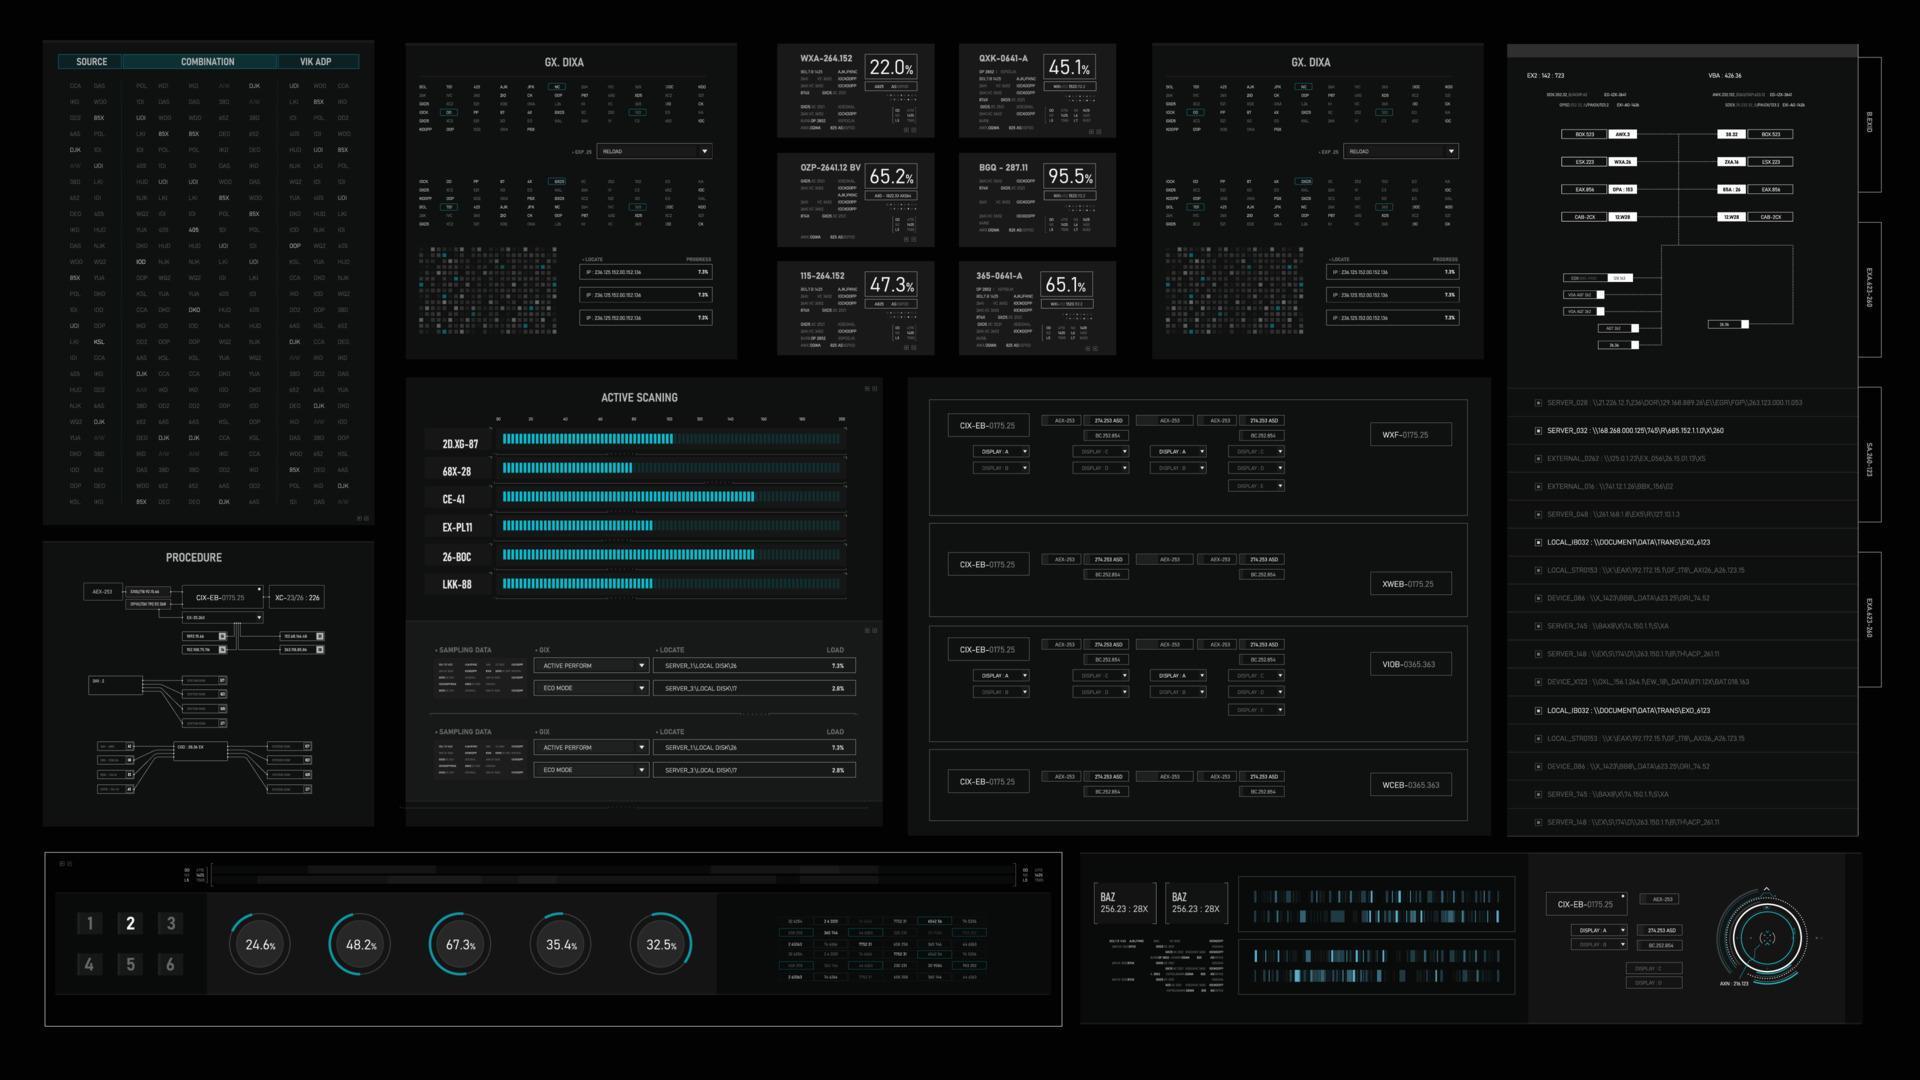Screen dimensions: 1920x1080
Task: Click the small icon beside SERVER_028 entry
Action: tap(1537, 402)
